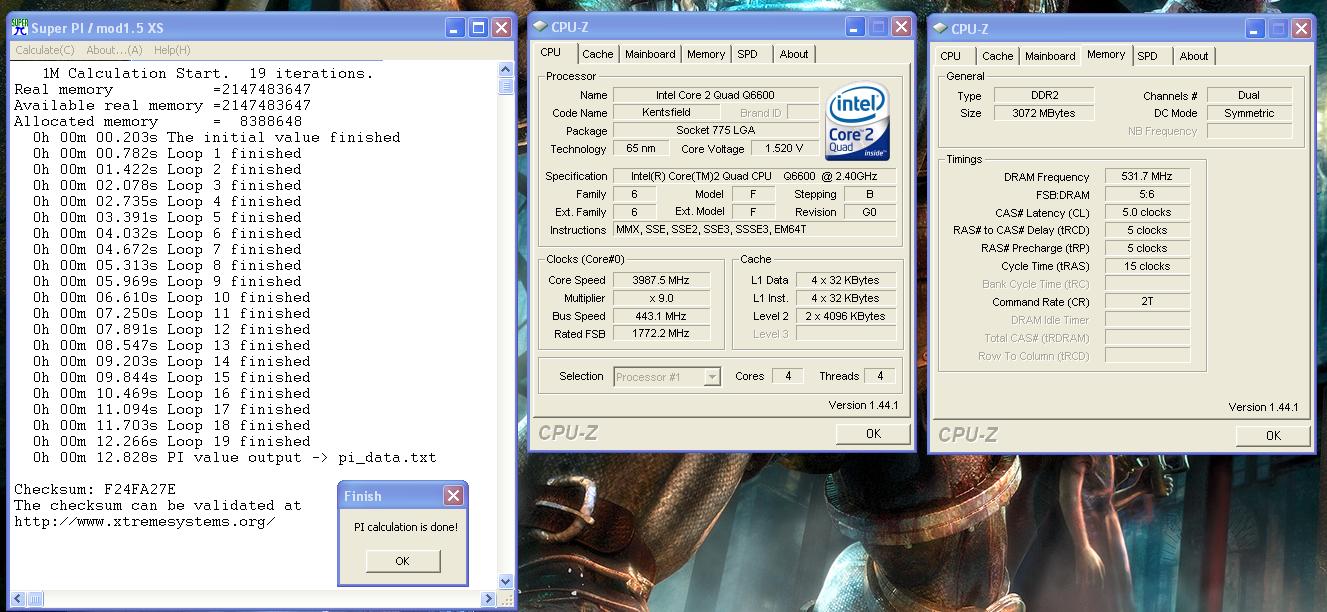
Task: Switch to SPD tab in CPU window
Action: pos(748,54)
